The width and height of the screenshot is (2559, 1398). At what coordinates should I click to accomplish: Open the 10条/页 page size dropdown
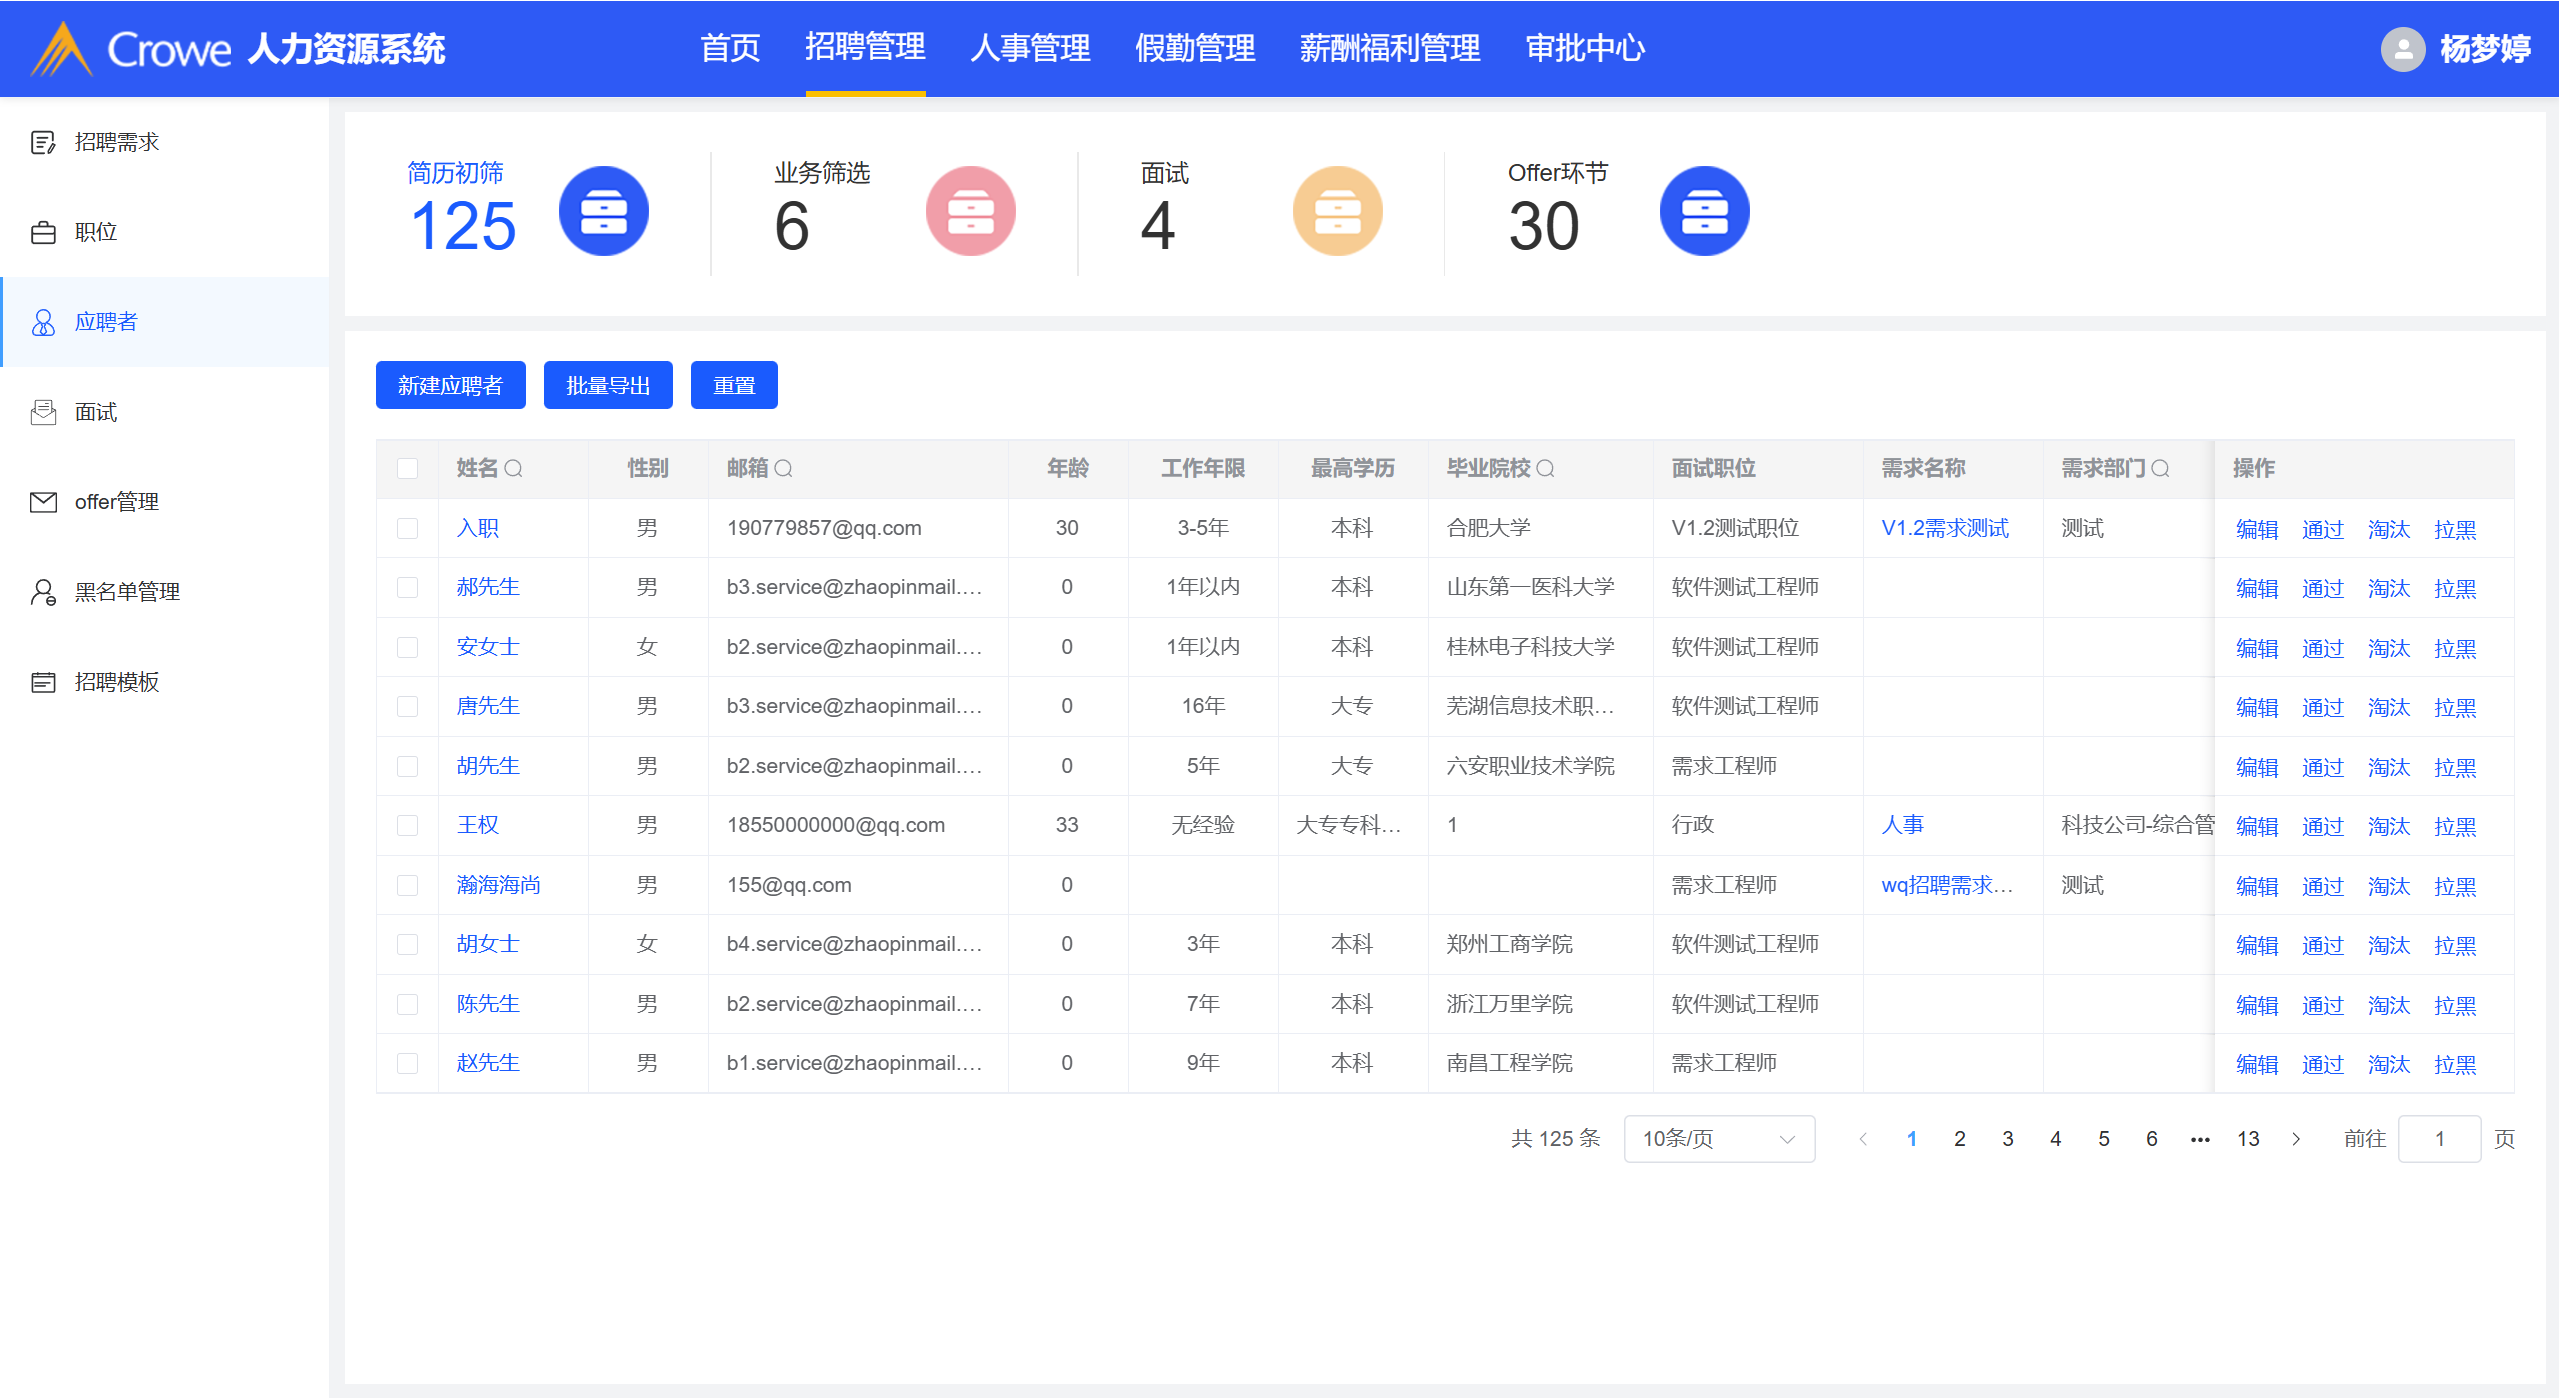pos(1719,1139)
